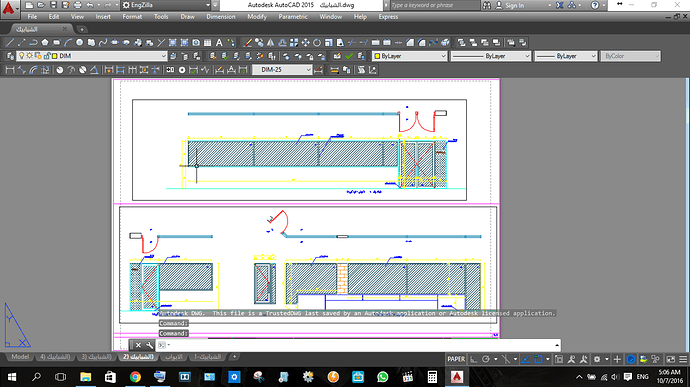Screen dimensions: 690x387
Task: Click the command line input field
Action: [x=359, y=345]
